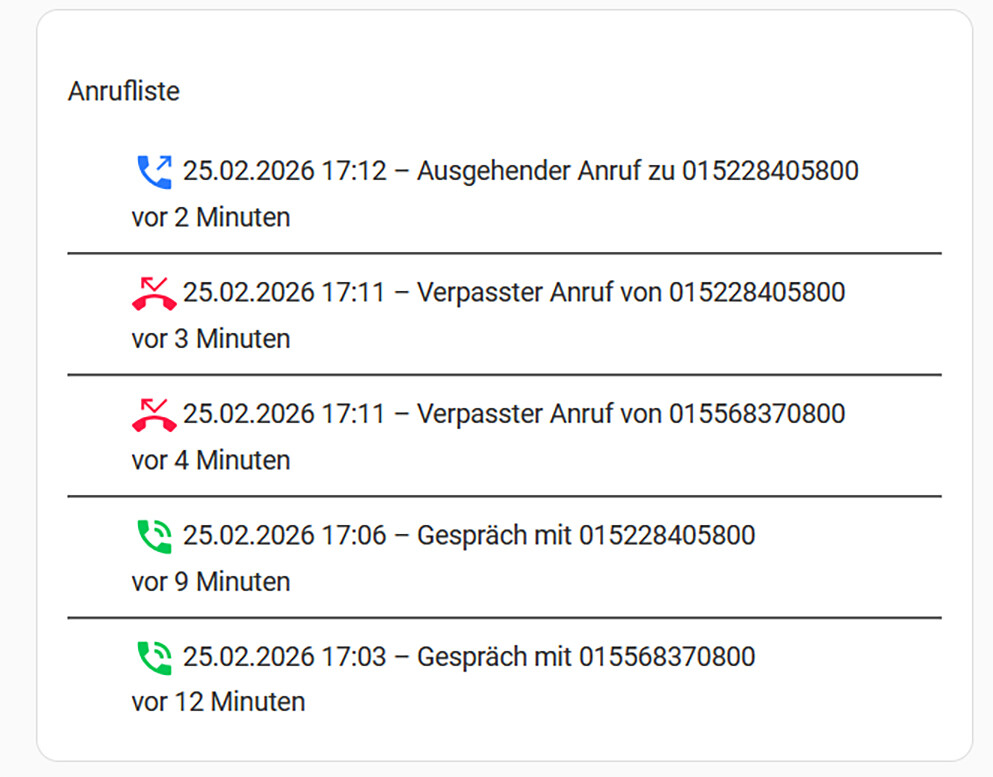Select number 015228405800 in missed call entry

point(757,293)
